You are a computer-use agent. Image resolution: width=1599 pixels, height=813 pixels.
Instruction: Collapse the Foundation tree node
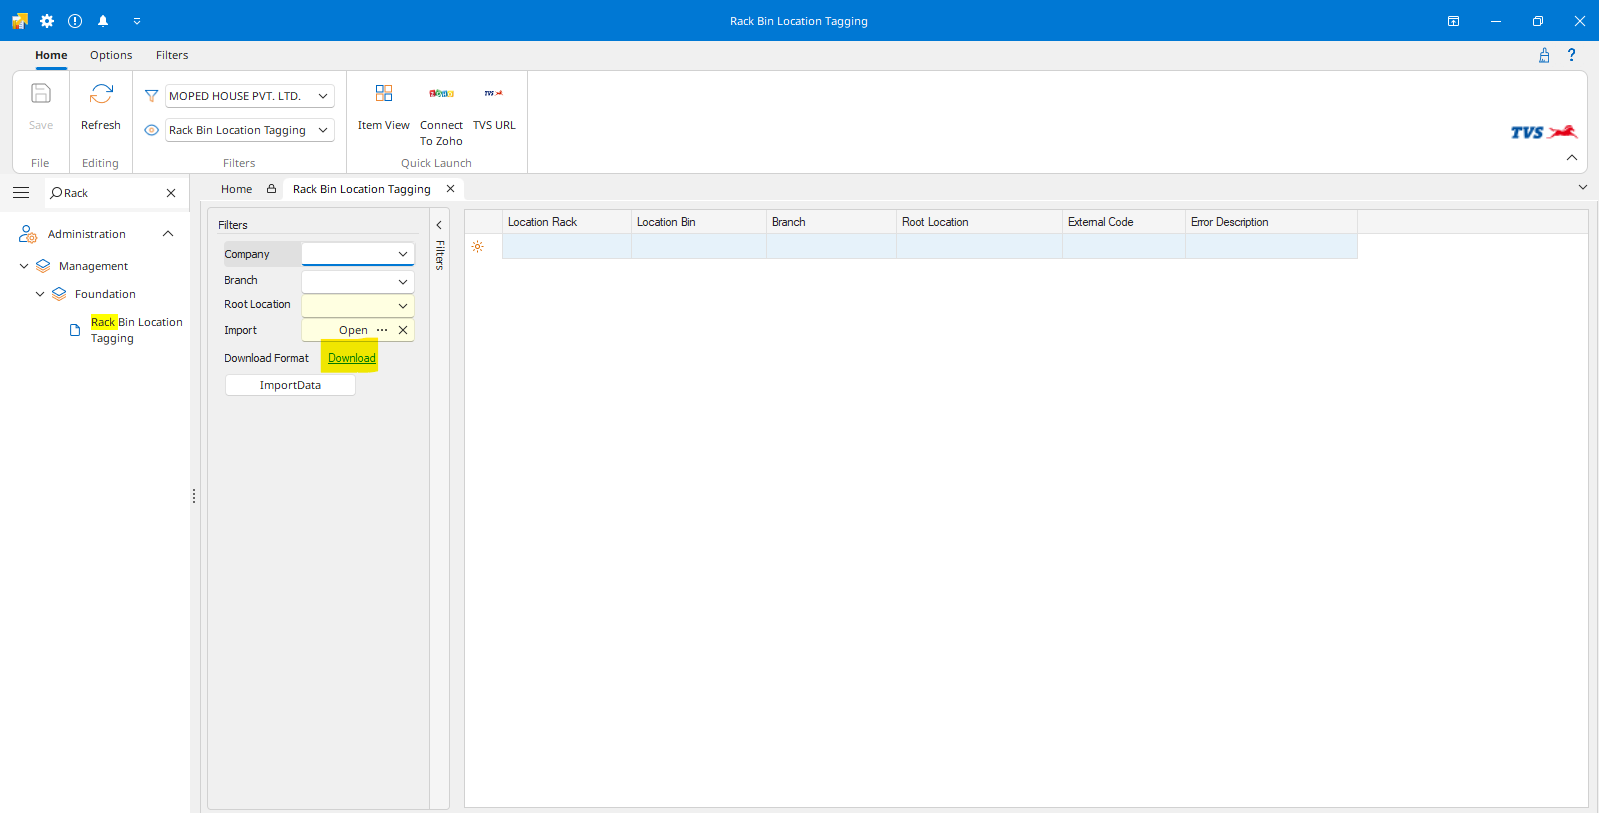(40, 294)
